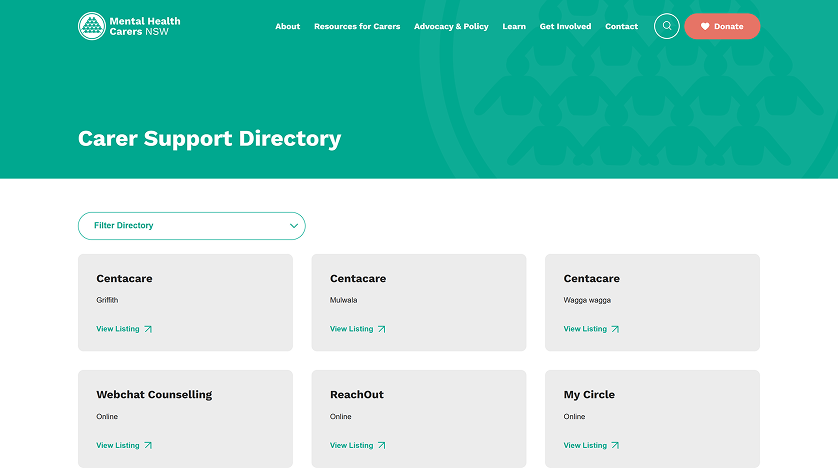
Task: Click arrow icon on Webchat Counselling card
Action: pos(148,445)
